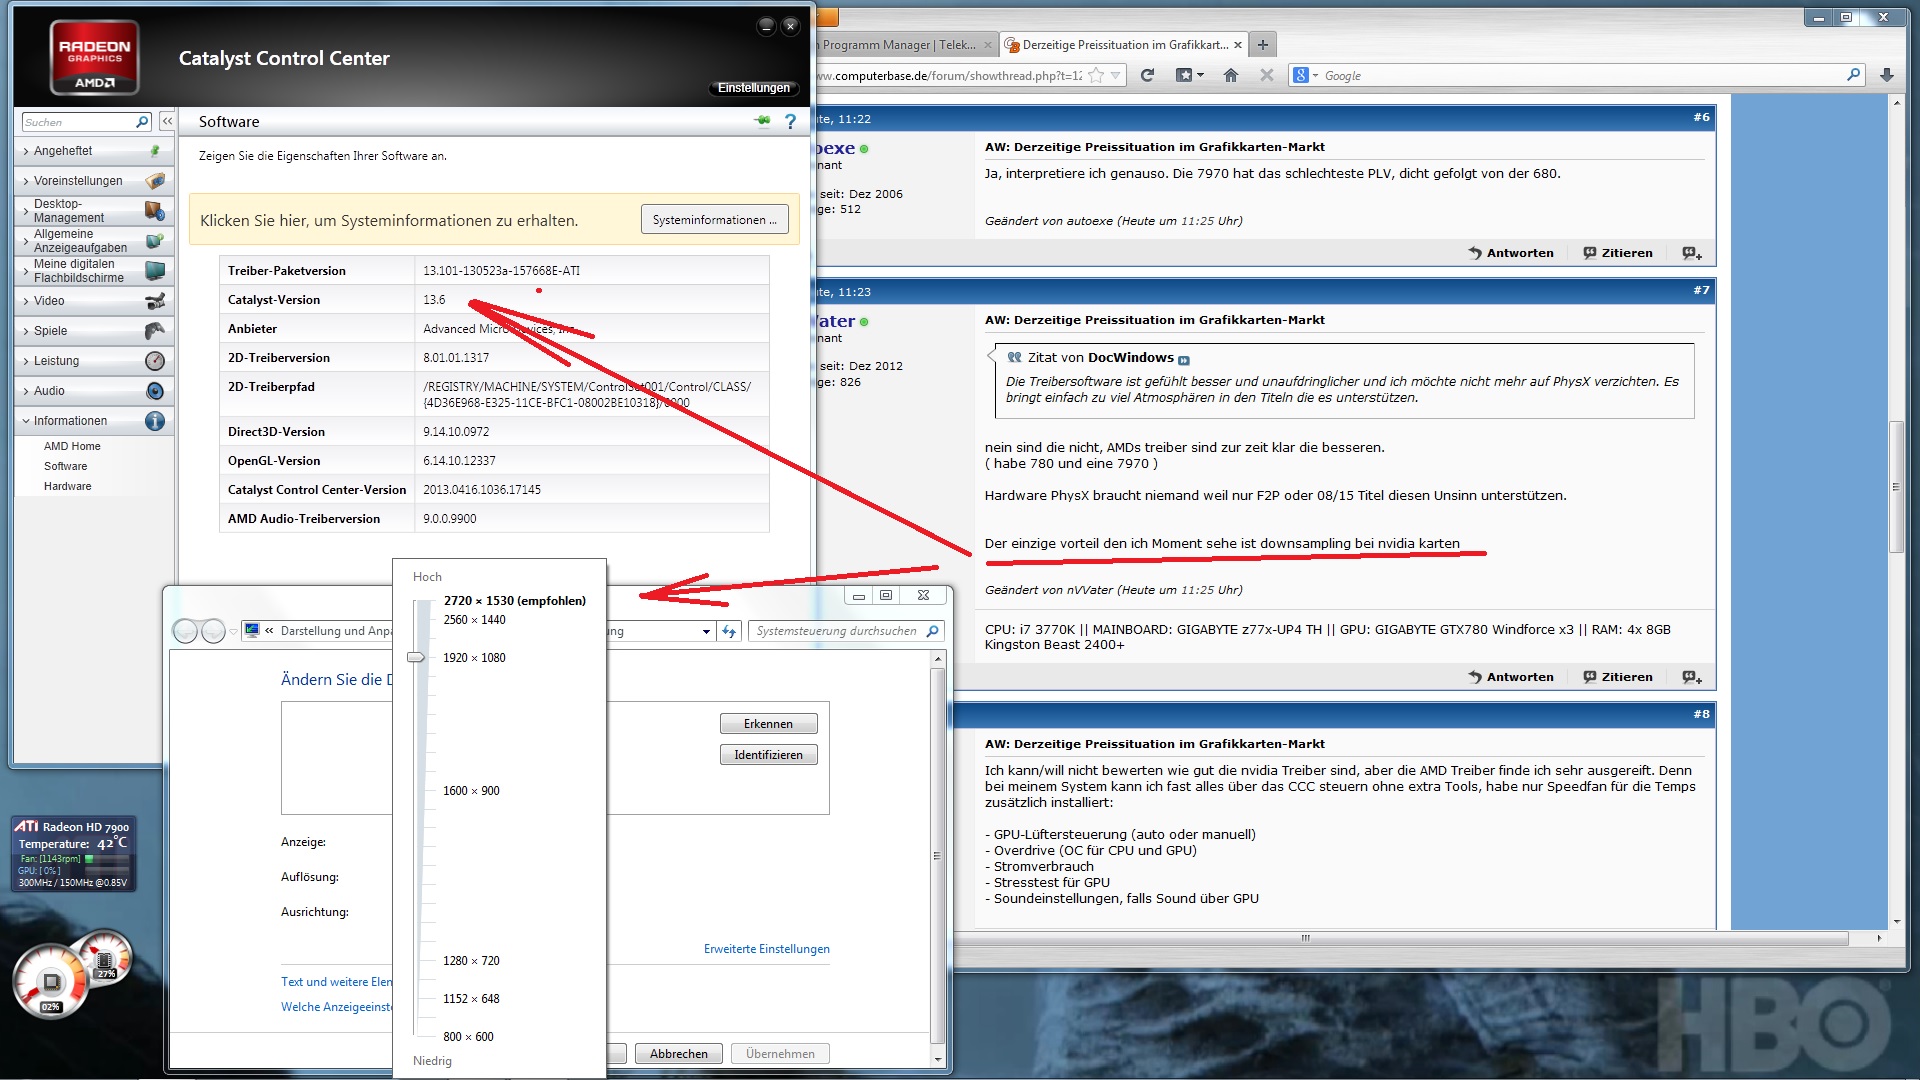
Task: Click the help question mark icon
Action: [x=790, y=121]
